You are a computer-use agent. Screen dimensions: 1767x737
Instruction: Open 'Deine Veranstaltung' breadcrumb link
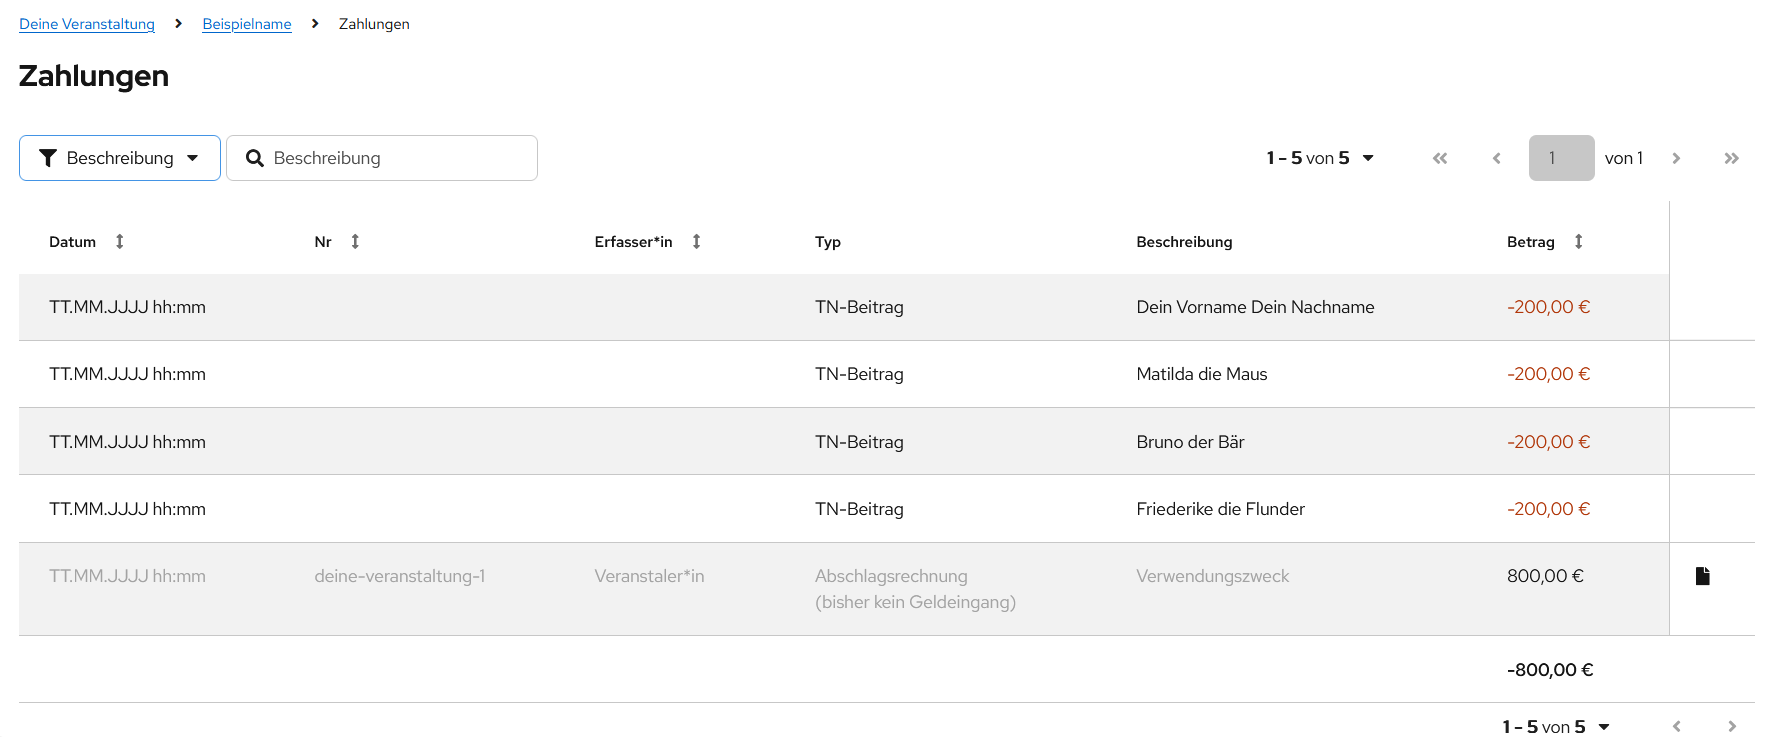pyautogui.click(x=87, y=24)
